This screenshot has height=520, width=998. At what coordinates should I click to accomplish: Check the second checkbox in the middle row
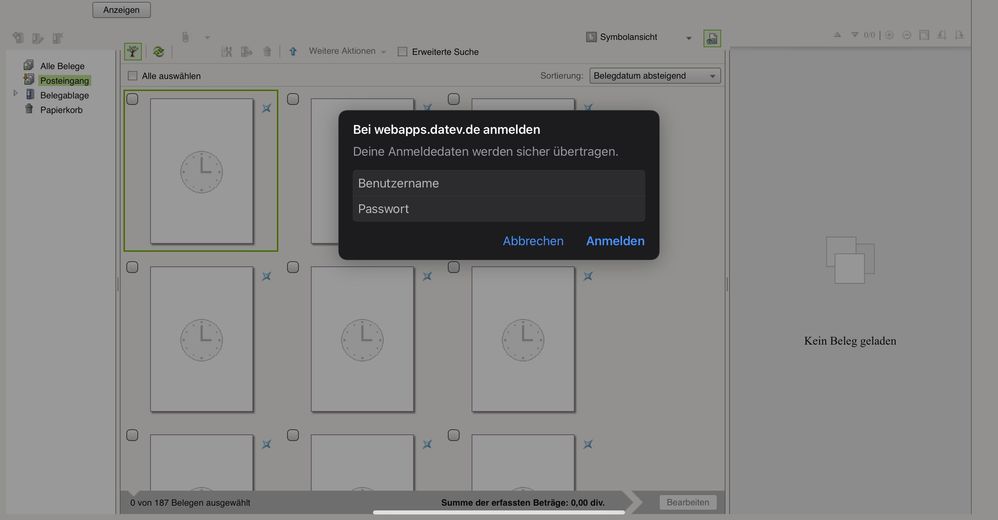[x=293, y=267]
